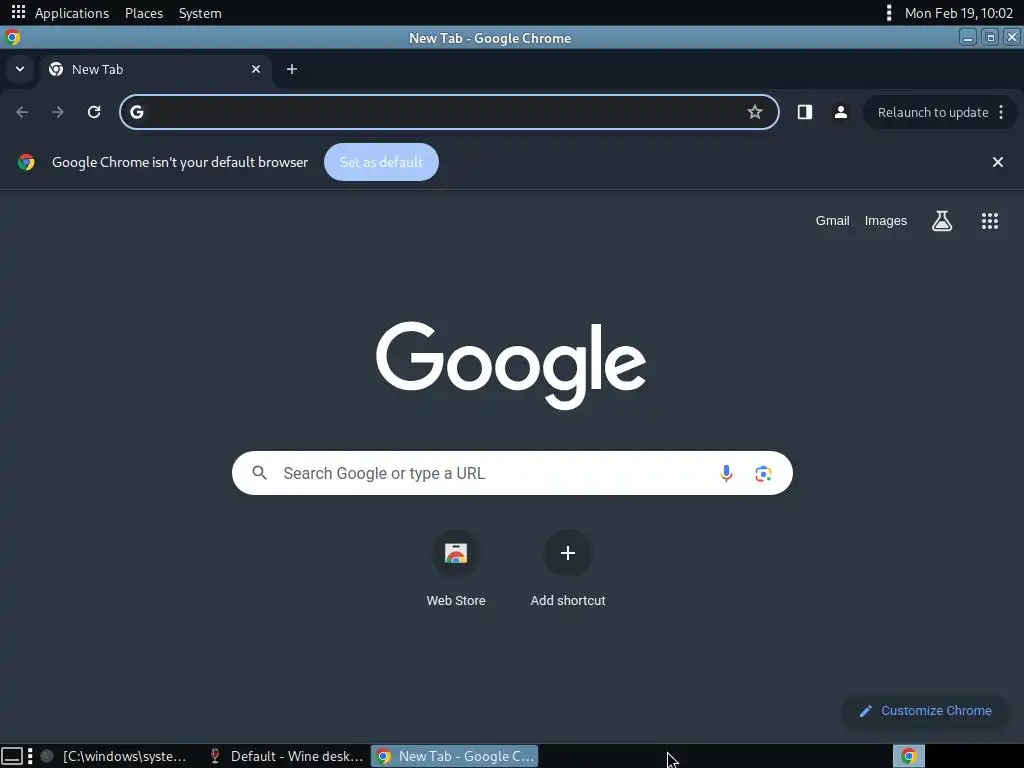
Task: Open the top panel three-dot indicator
Action: [x=889, y=12]
